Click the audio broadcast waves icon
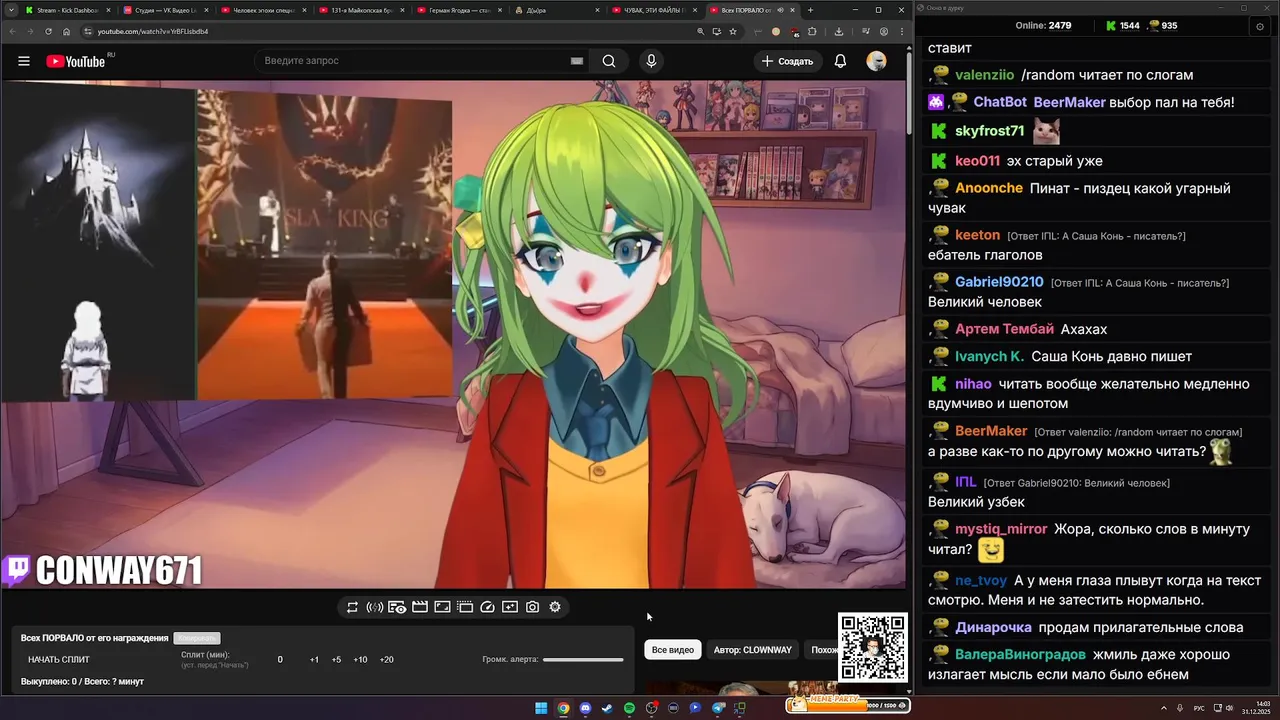The width and height of the screenshot is (1280, 720). point(375,607)
